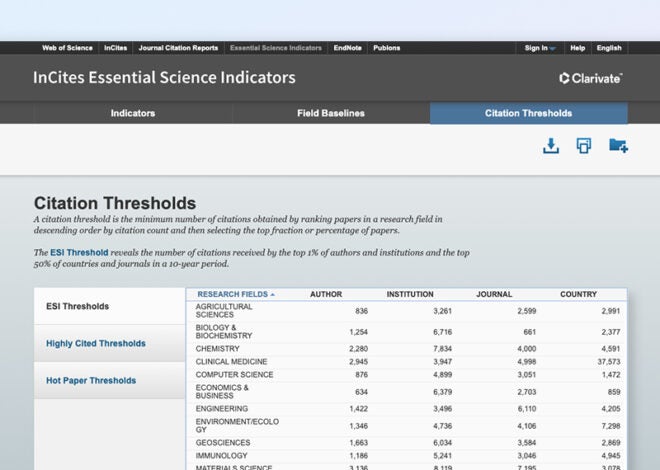Select the ENGINEERING row label
The image size is (660, 470).
(x=222, y=409)
